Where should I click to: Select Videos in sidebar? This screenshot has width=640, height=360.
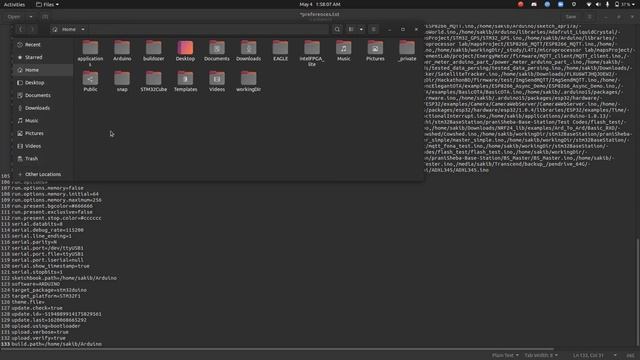click(42, 146)
